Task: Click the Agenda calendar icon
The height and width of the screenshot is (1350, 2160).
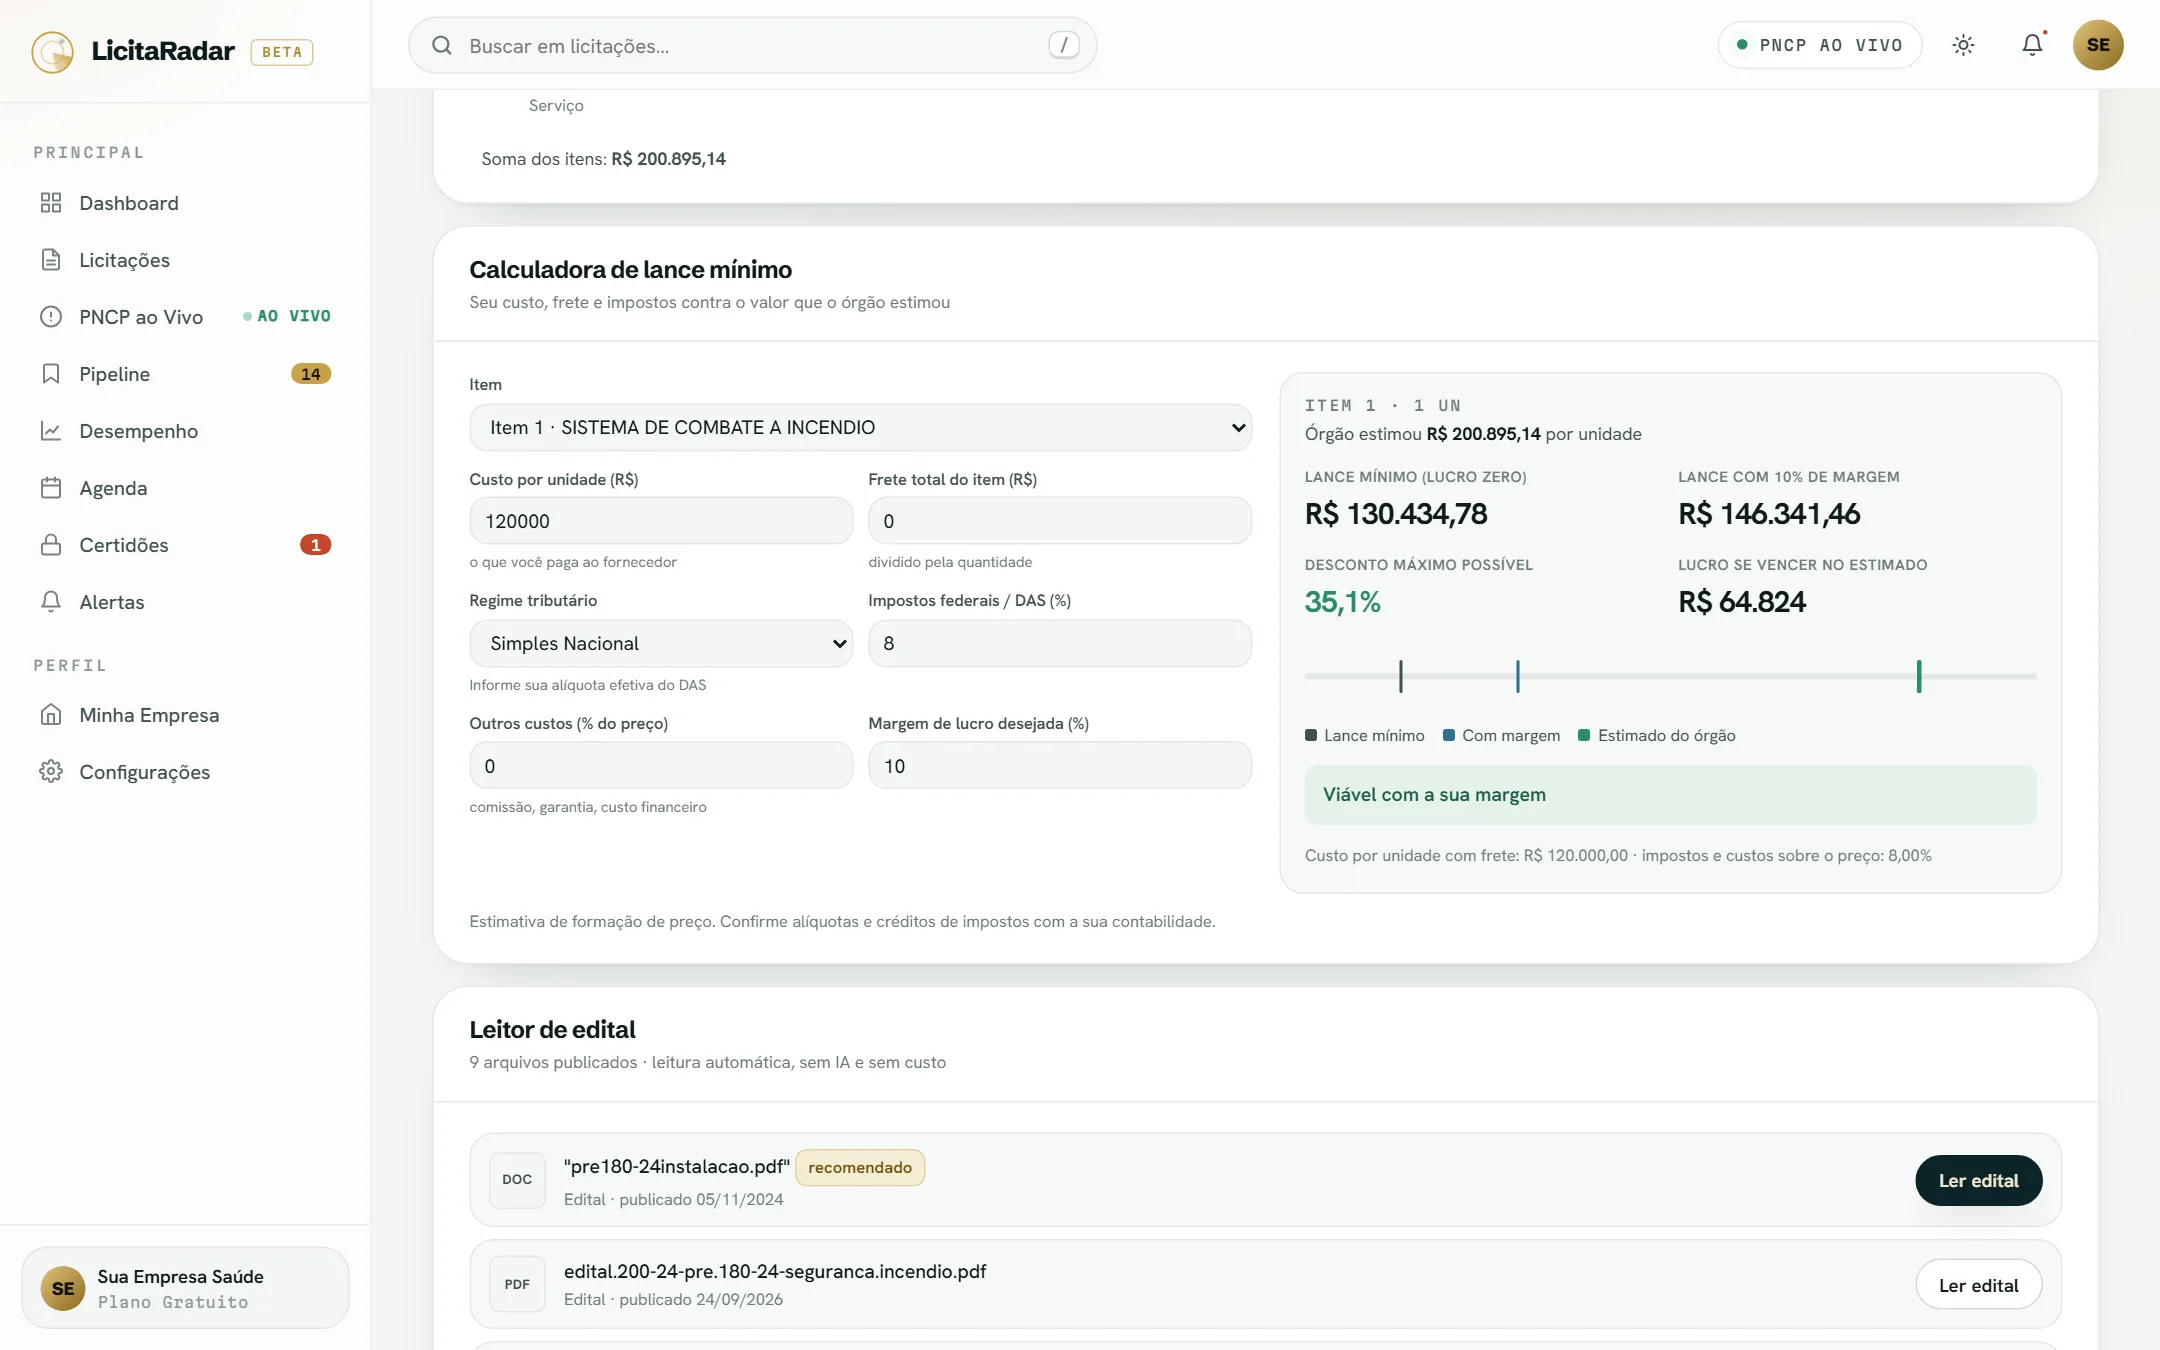Action: (51, 488)
